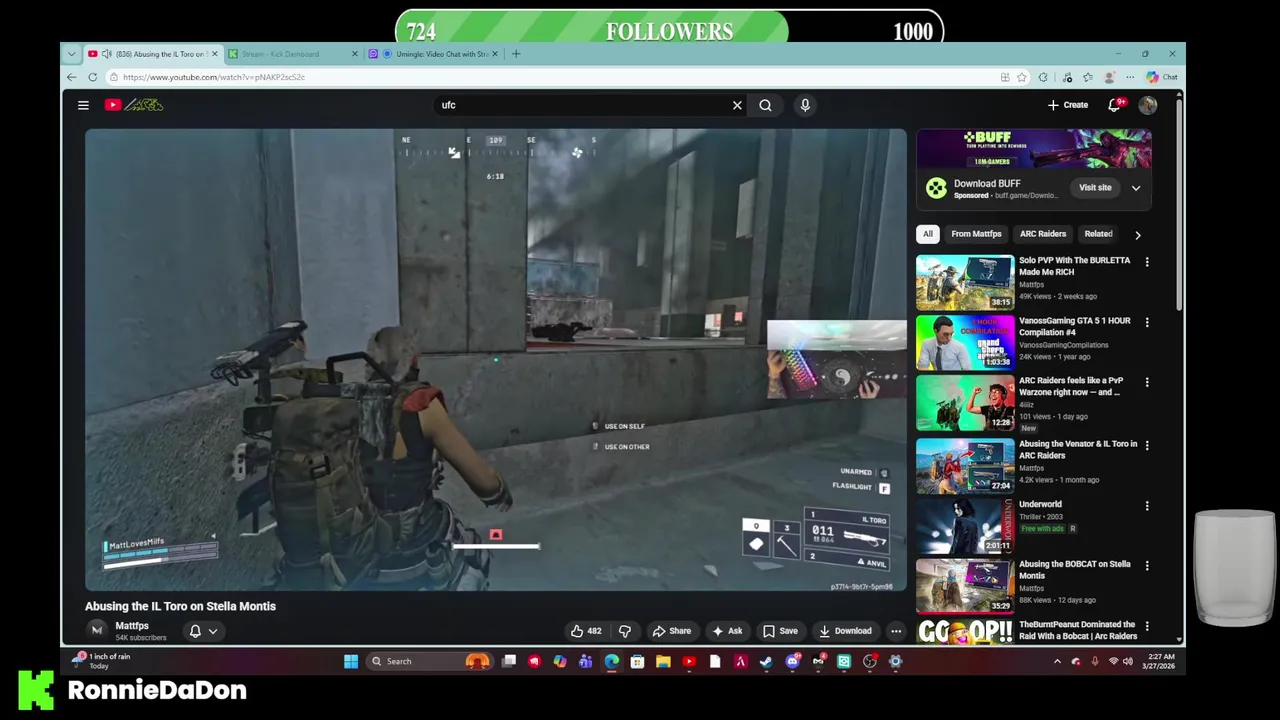Expand the Download BUFF ad chevron
Screen dimensions: 1280x720
(x=1136, y=188)
